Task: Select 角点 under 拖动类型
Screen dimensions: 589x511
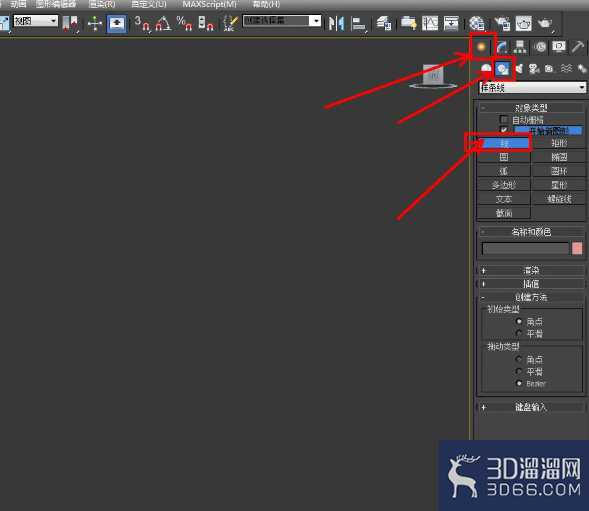Action: [x=519, y=359]
